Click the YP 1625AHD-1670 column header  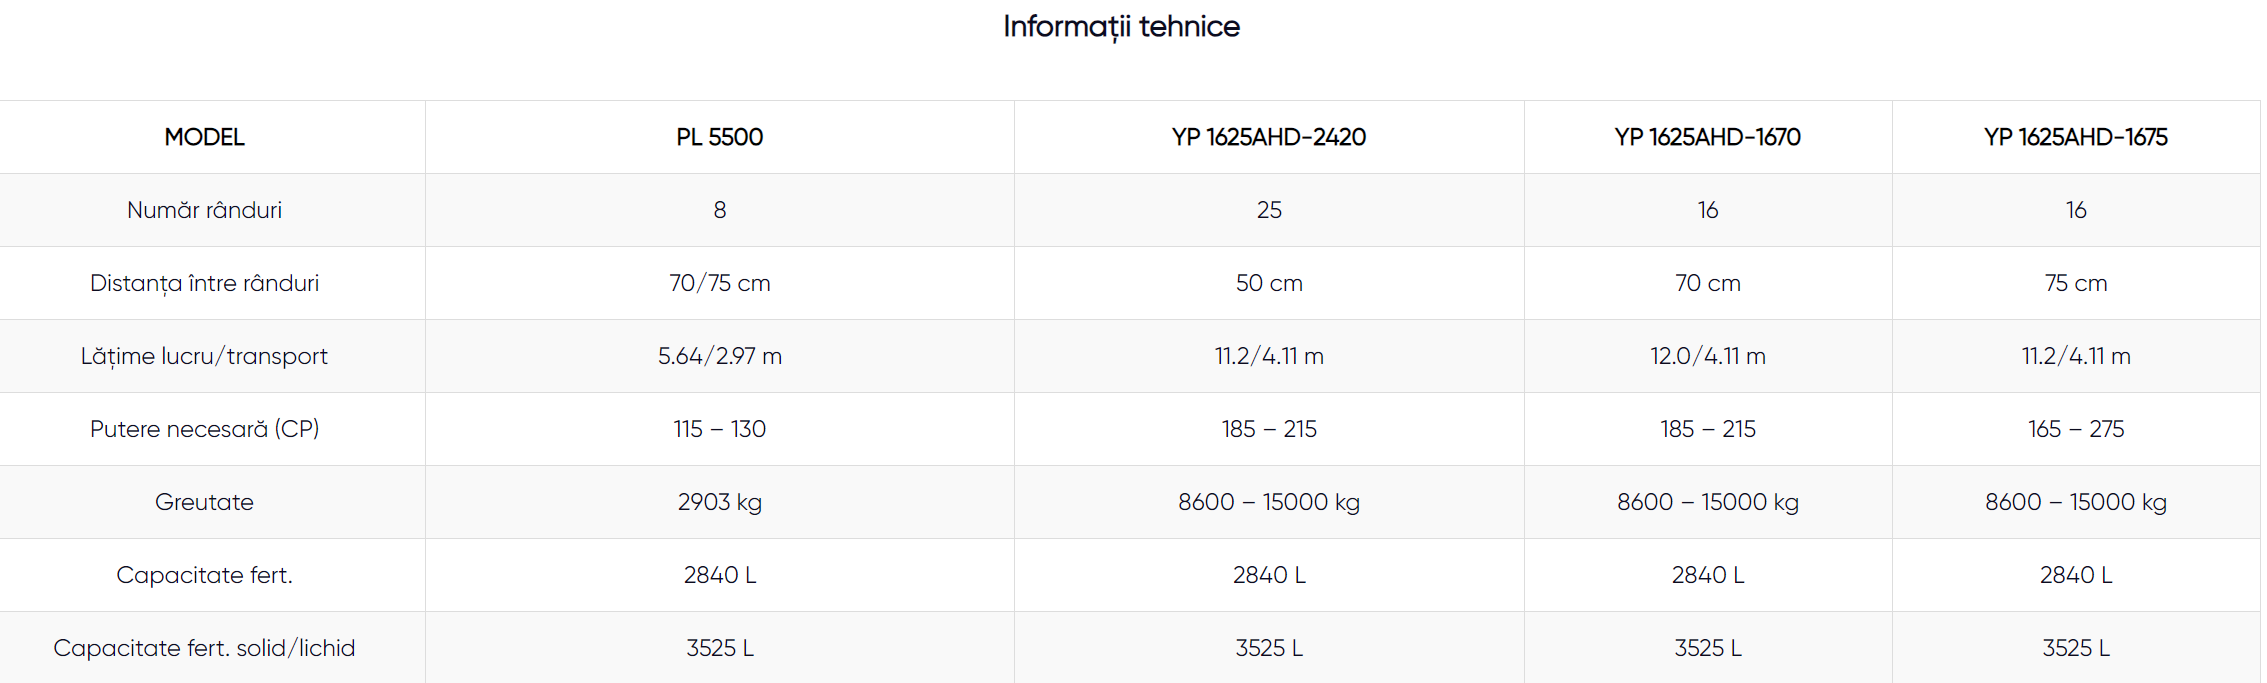[x=1707, y=137]
